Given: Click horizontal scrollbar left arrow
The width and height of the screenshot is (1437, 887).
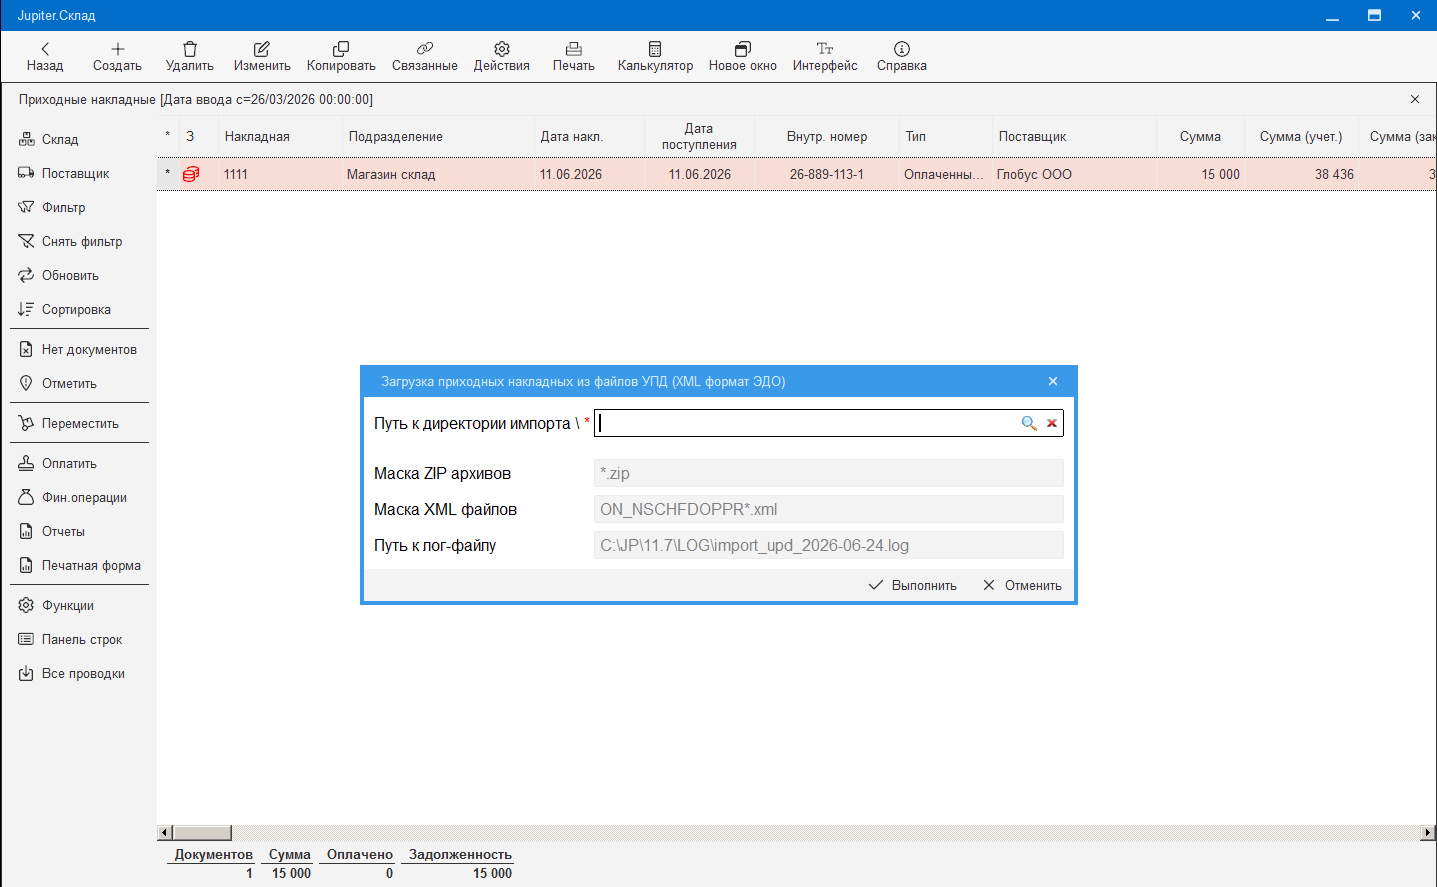Looking at the screenshot, I should click(x=165, y=833).
